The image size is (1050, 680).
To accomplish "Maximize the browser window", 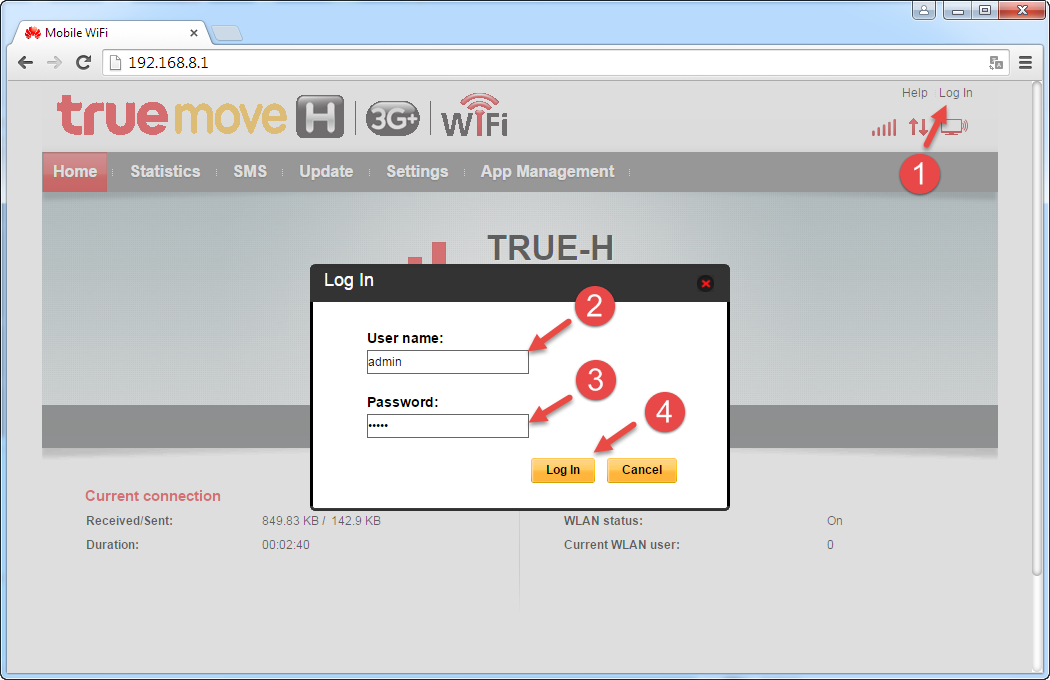I will coord(985,10).
